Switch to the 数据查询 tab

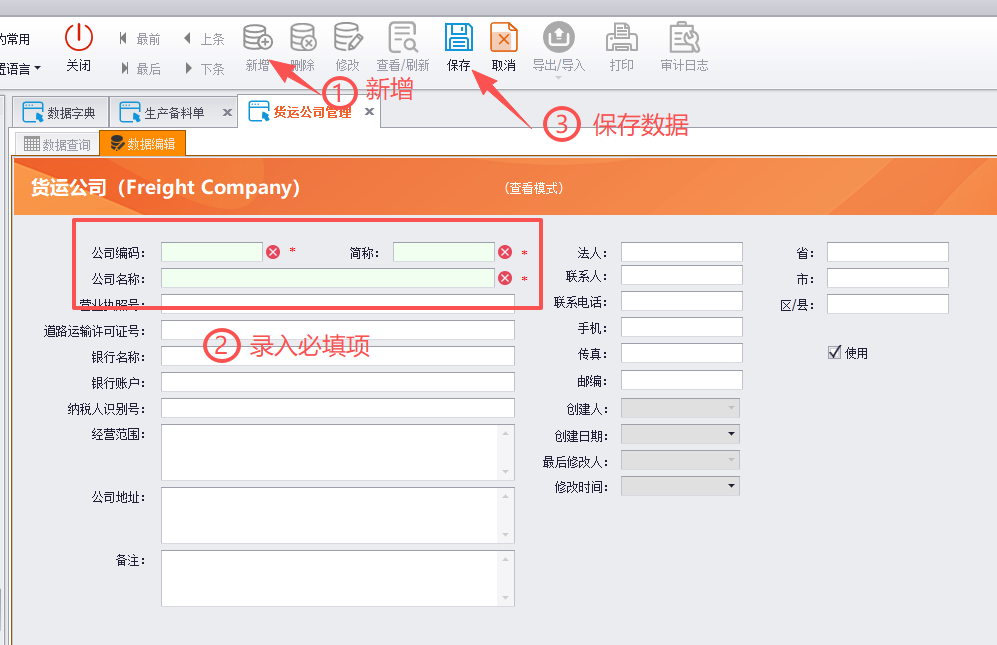(57, 144)
